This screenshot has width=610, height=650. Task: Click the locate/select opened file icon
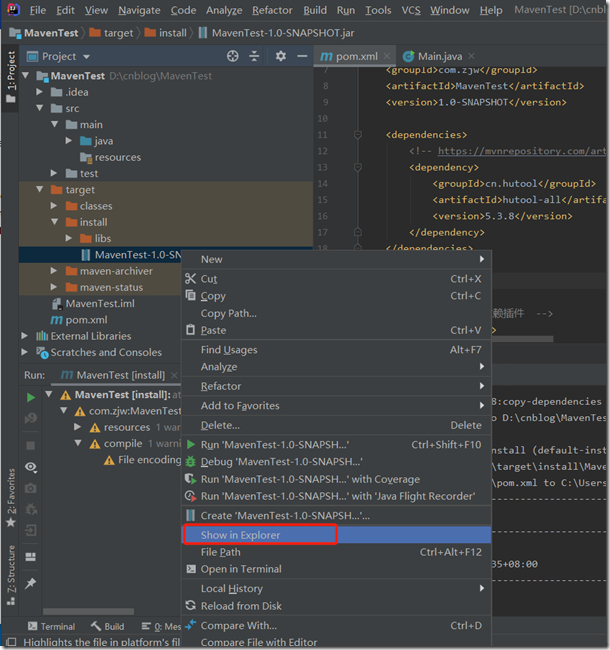point(232,56)
